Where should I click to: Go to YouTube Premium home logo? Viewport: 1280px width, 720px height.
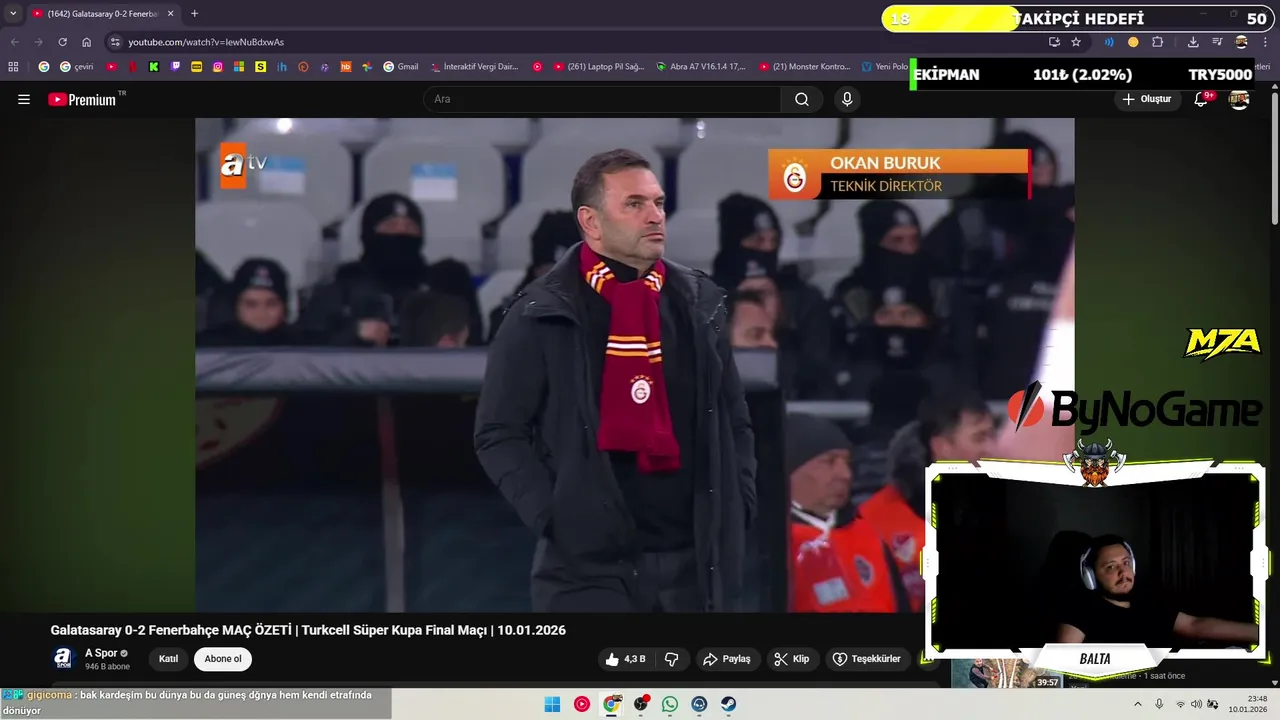click(84, 99)
